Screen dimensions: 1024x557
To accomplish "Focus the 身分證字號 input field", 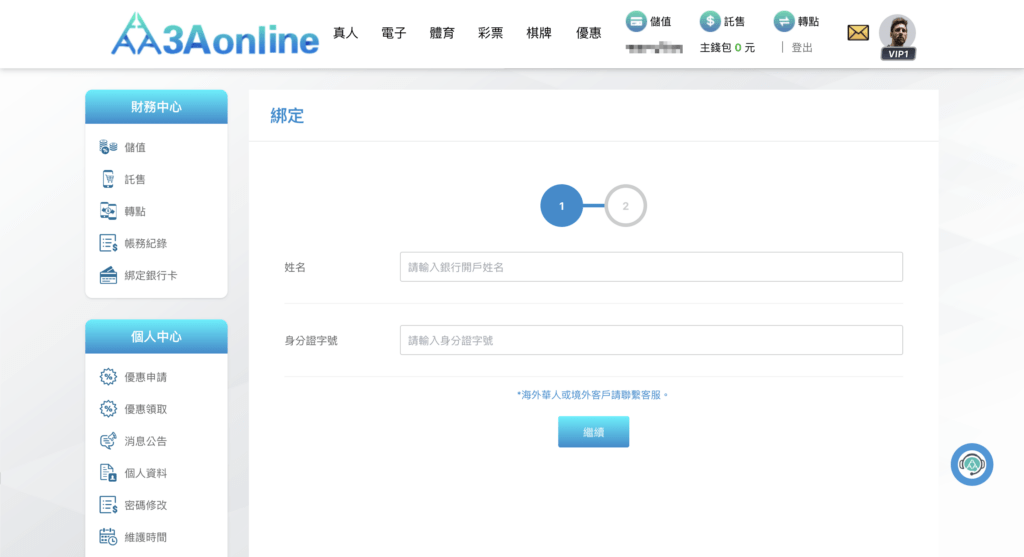I will 651,340.
